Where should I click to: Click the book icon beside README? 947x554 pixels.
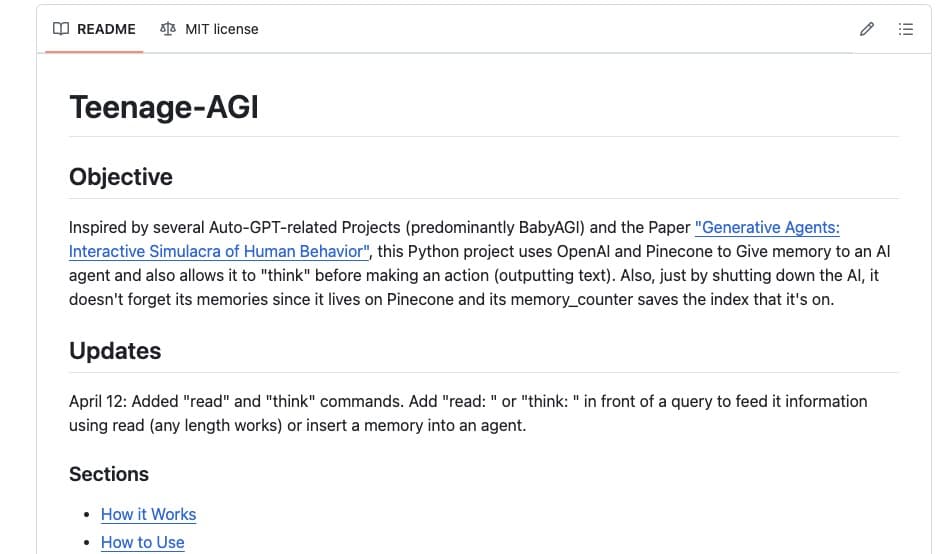coord(61,29)
